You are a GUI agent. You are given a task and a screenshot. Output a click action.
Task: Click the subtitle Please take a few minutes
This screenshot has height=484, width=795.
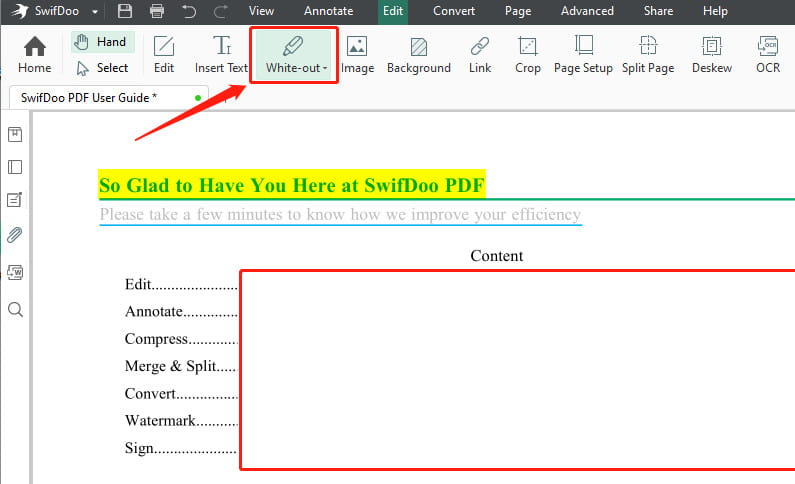pos(340,214)
